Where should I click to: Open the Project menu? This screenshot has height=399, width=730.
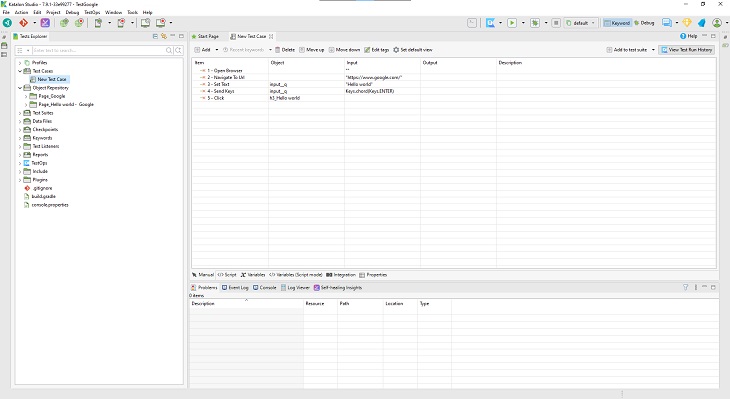coord(53,13)
